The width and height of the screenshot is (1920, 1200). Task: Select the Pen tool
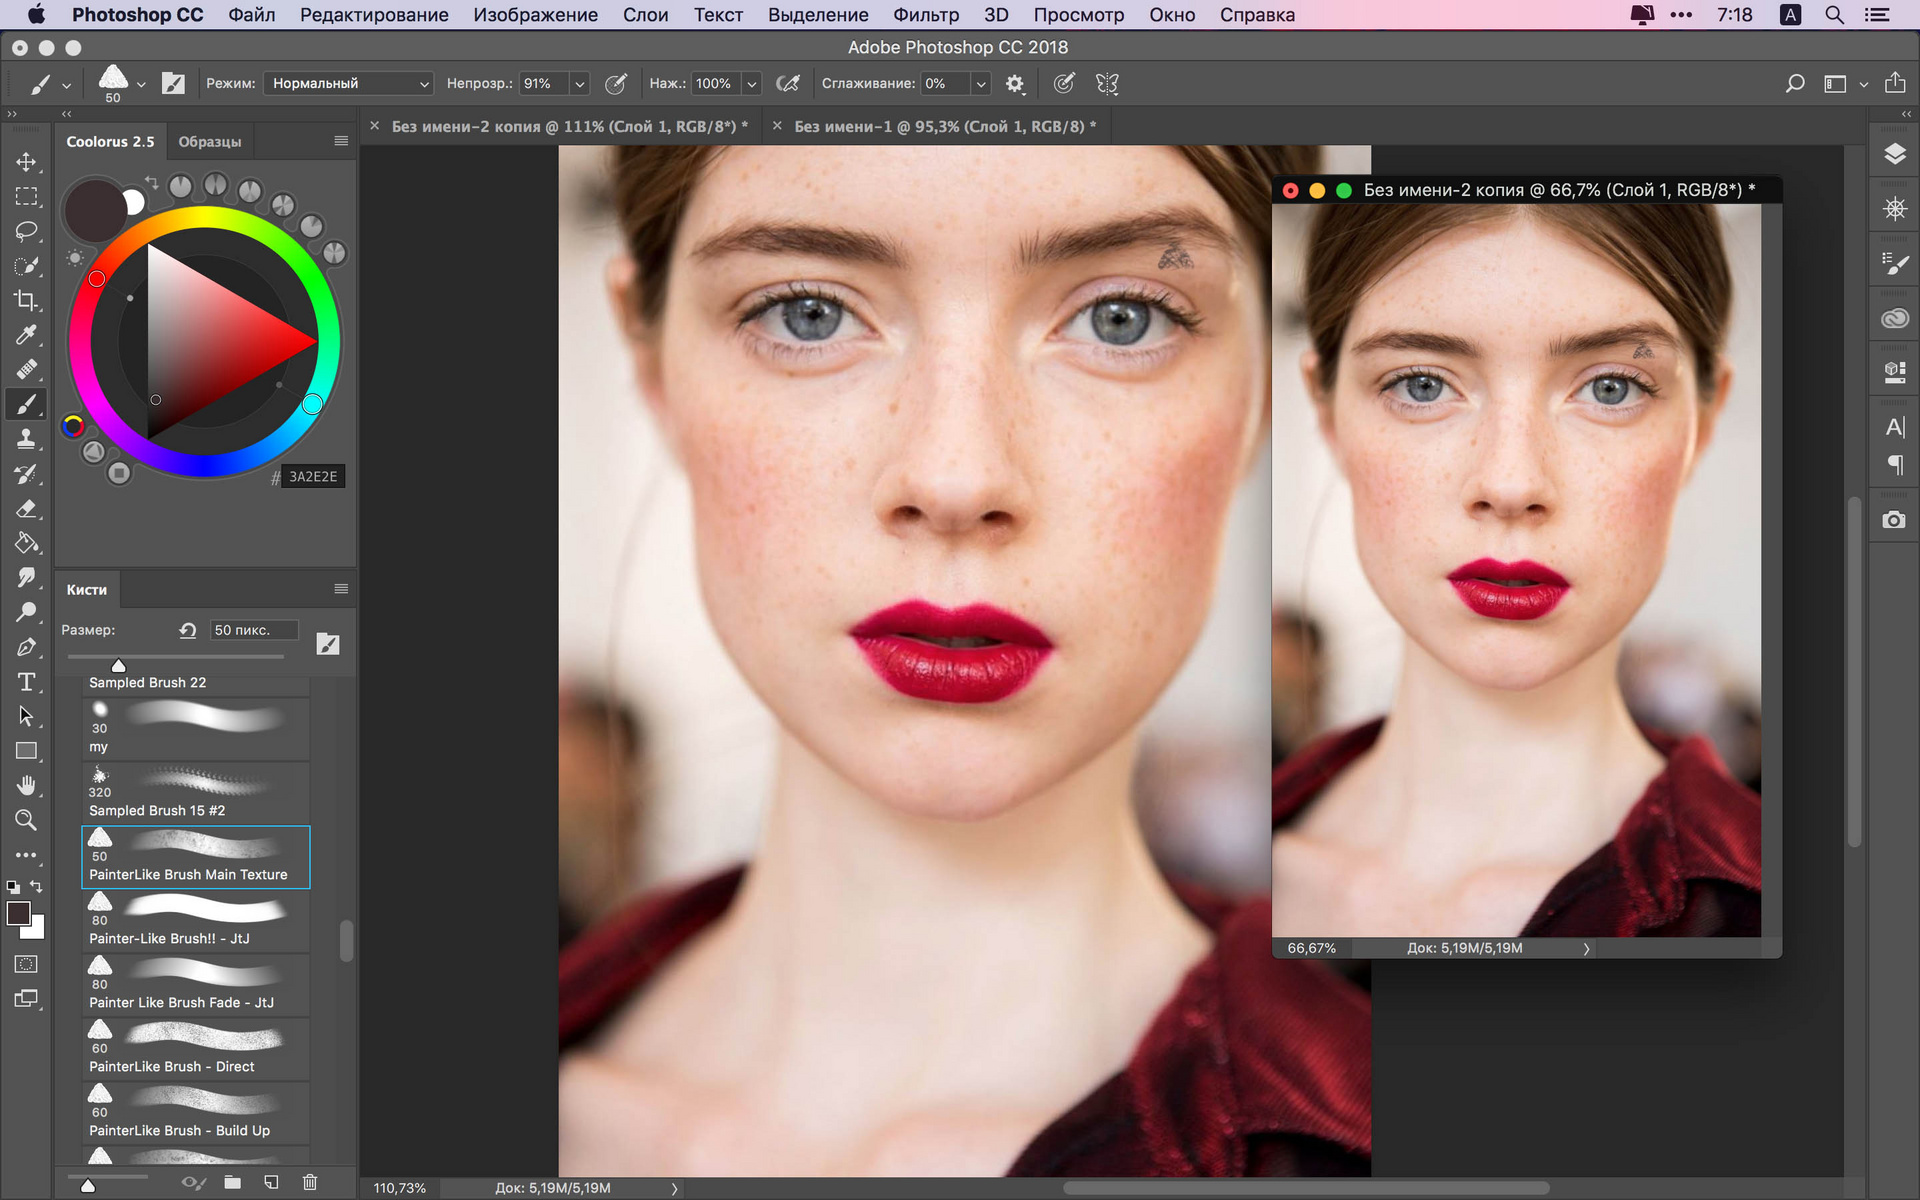(x=27, y=647)
